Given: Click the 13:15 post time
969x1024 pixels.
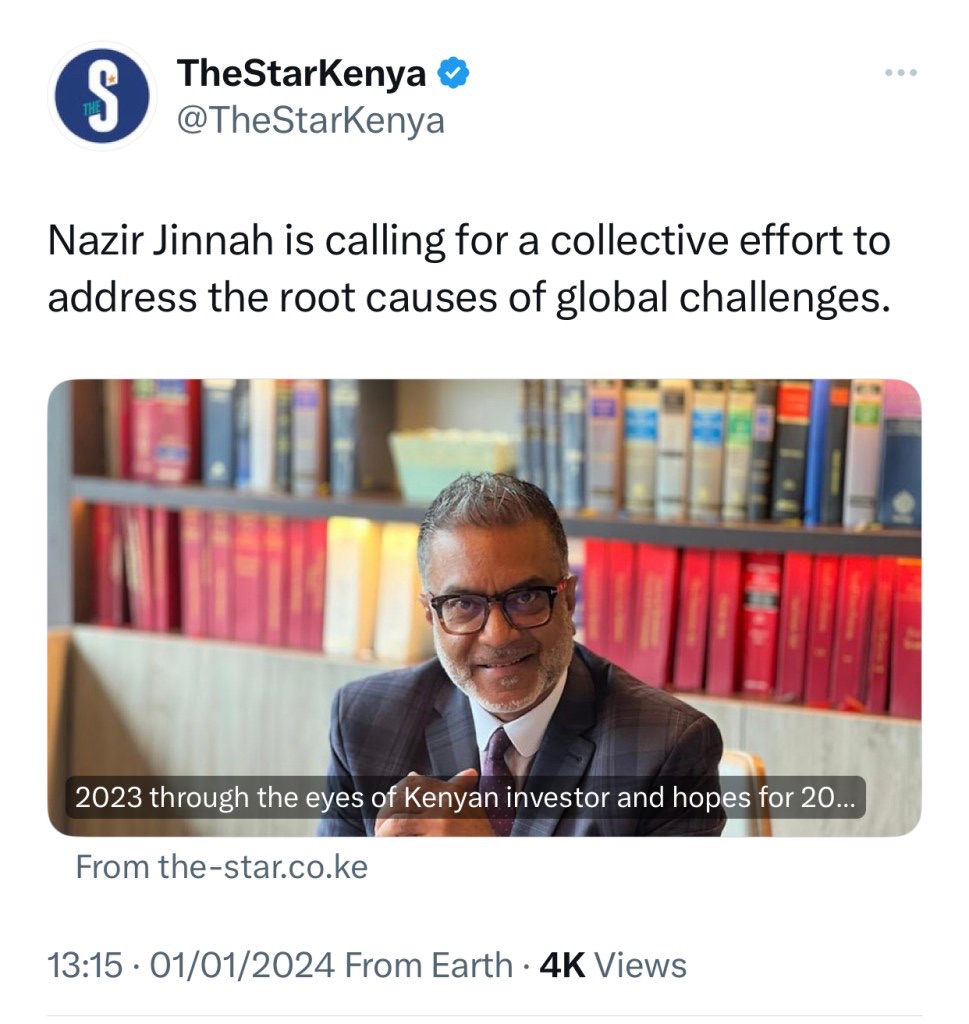Looking at the screenshot, I should coord(85,966).
